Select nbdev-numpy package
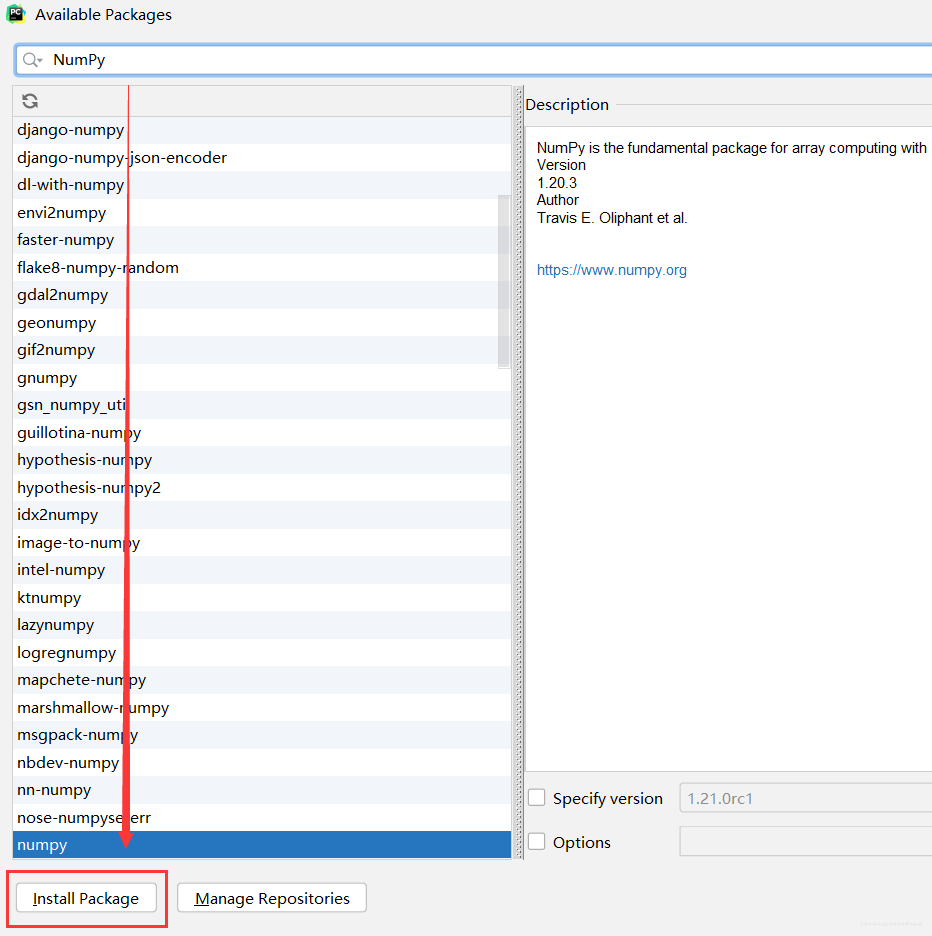932x936 pixels. 262,762
